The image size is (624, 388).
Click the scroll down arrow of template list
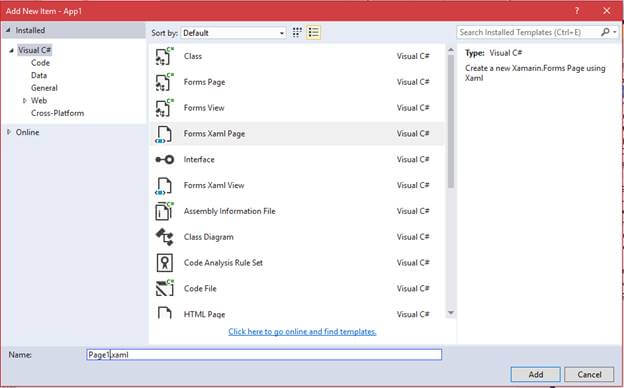(451, 313)
